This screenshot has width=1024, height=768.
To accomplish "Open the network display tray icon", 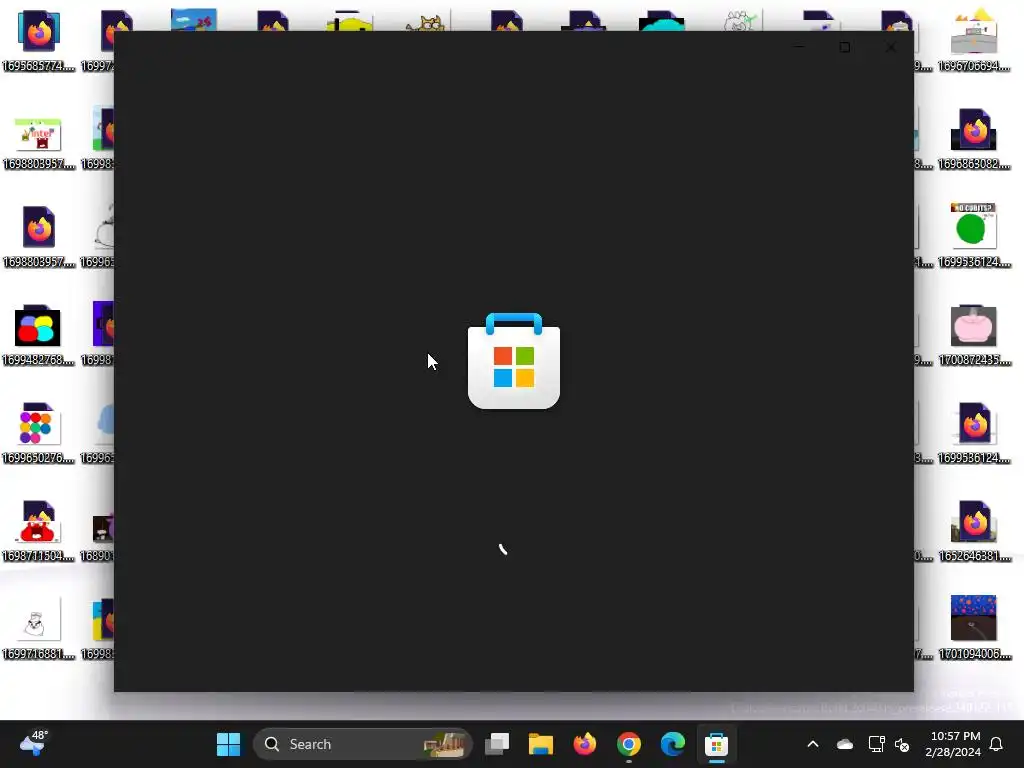I will click(876, 744).
